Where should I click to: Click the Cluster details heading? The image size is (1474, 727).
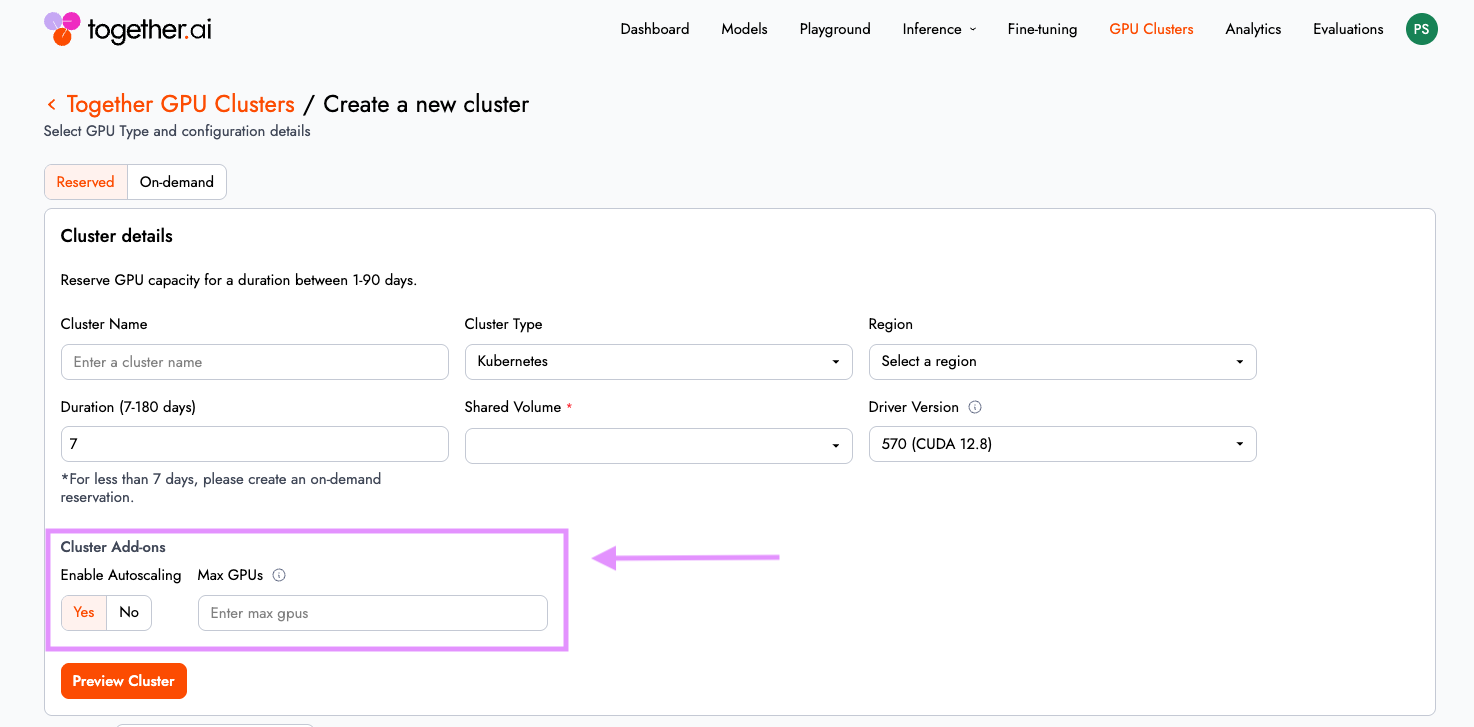(x=117, y=236)
